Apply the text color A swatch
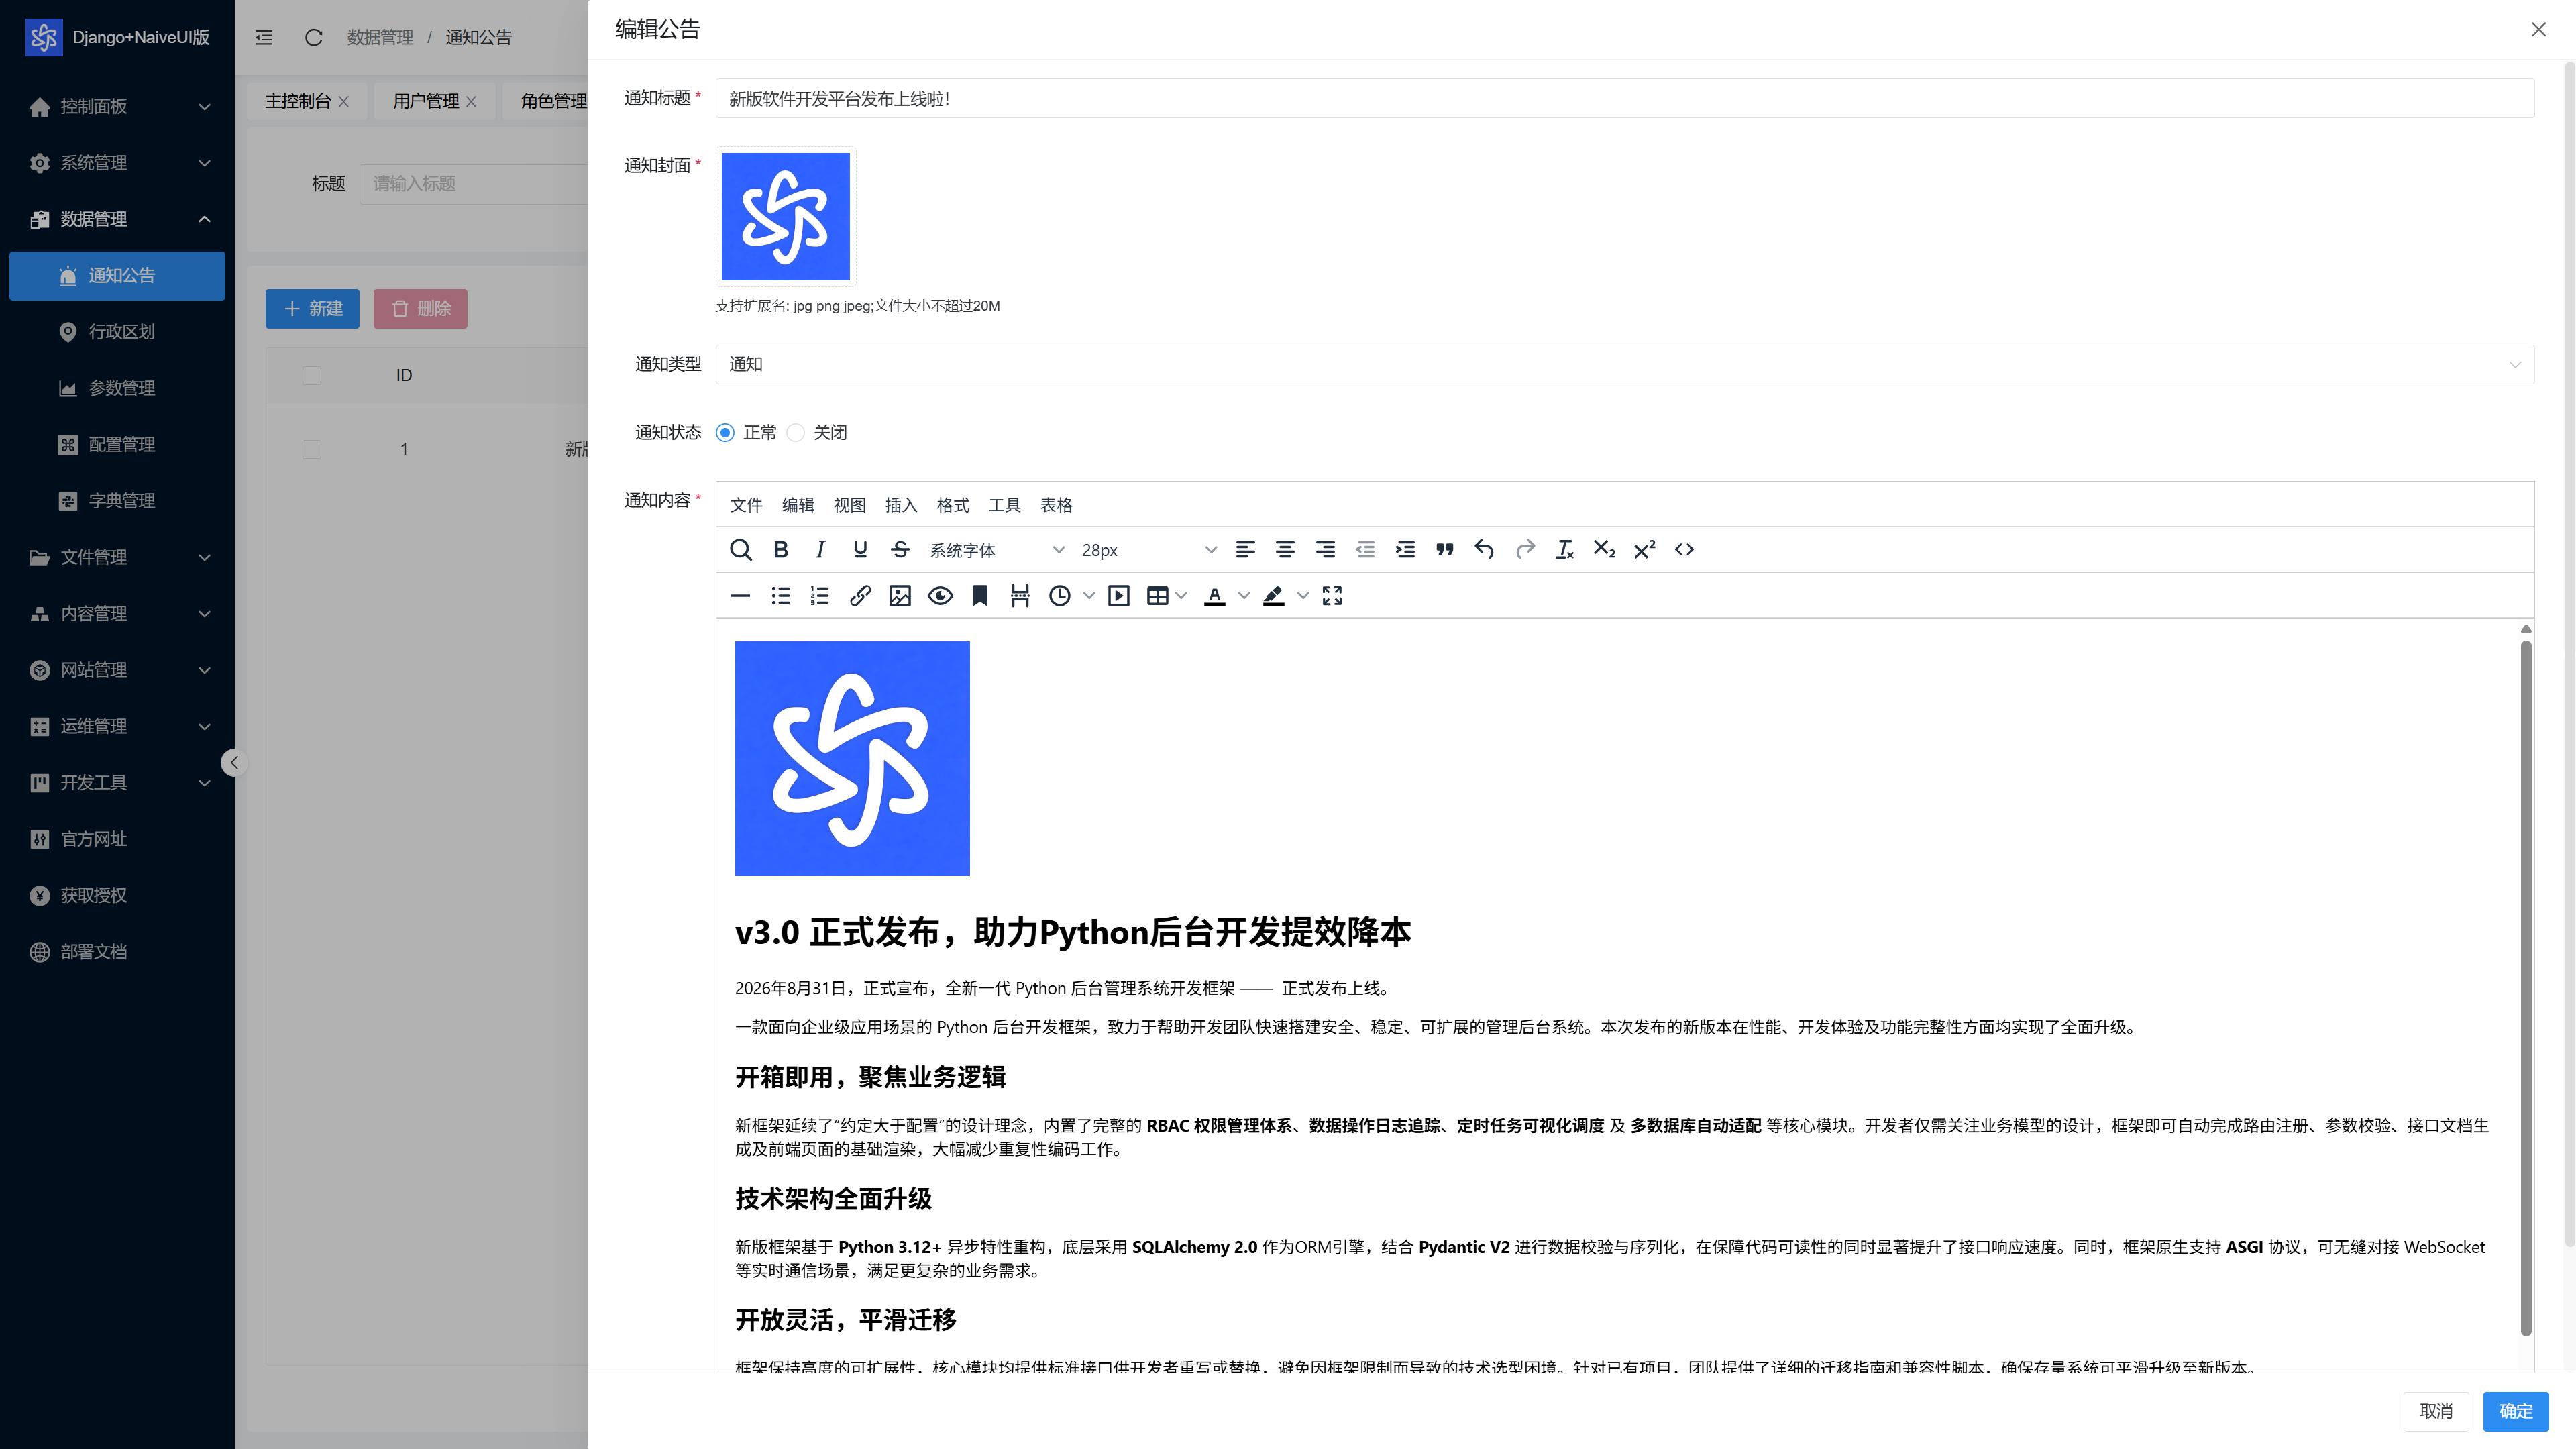The height and width of the screenshot is (1449, 2576). pos(1215,596)
